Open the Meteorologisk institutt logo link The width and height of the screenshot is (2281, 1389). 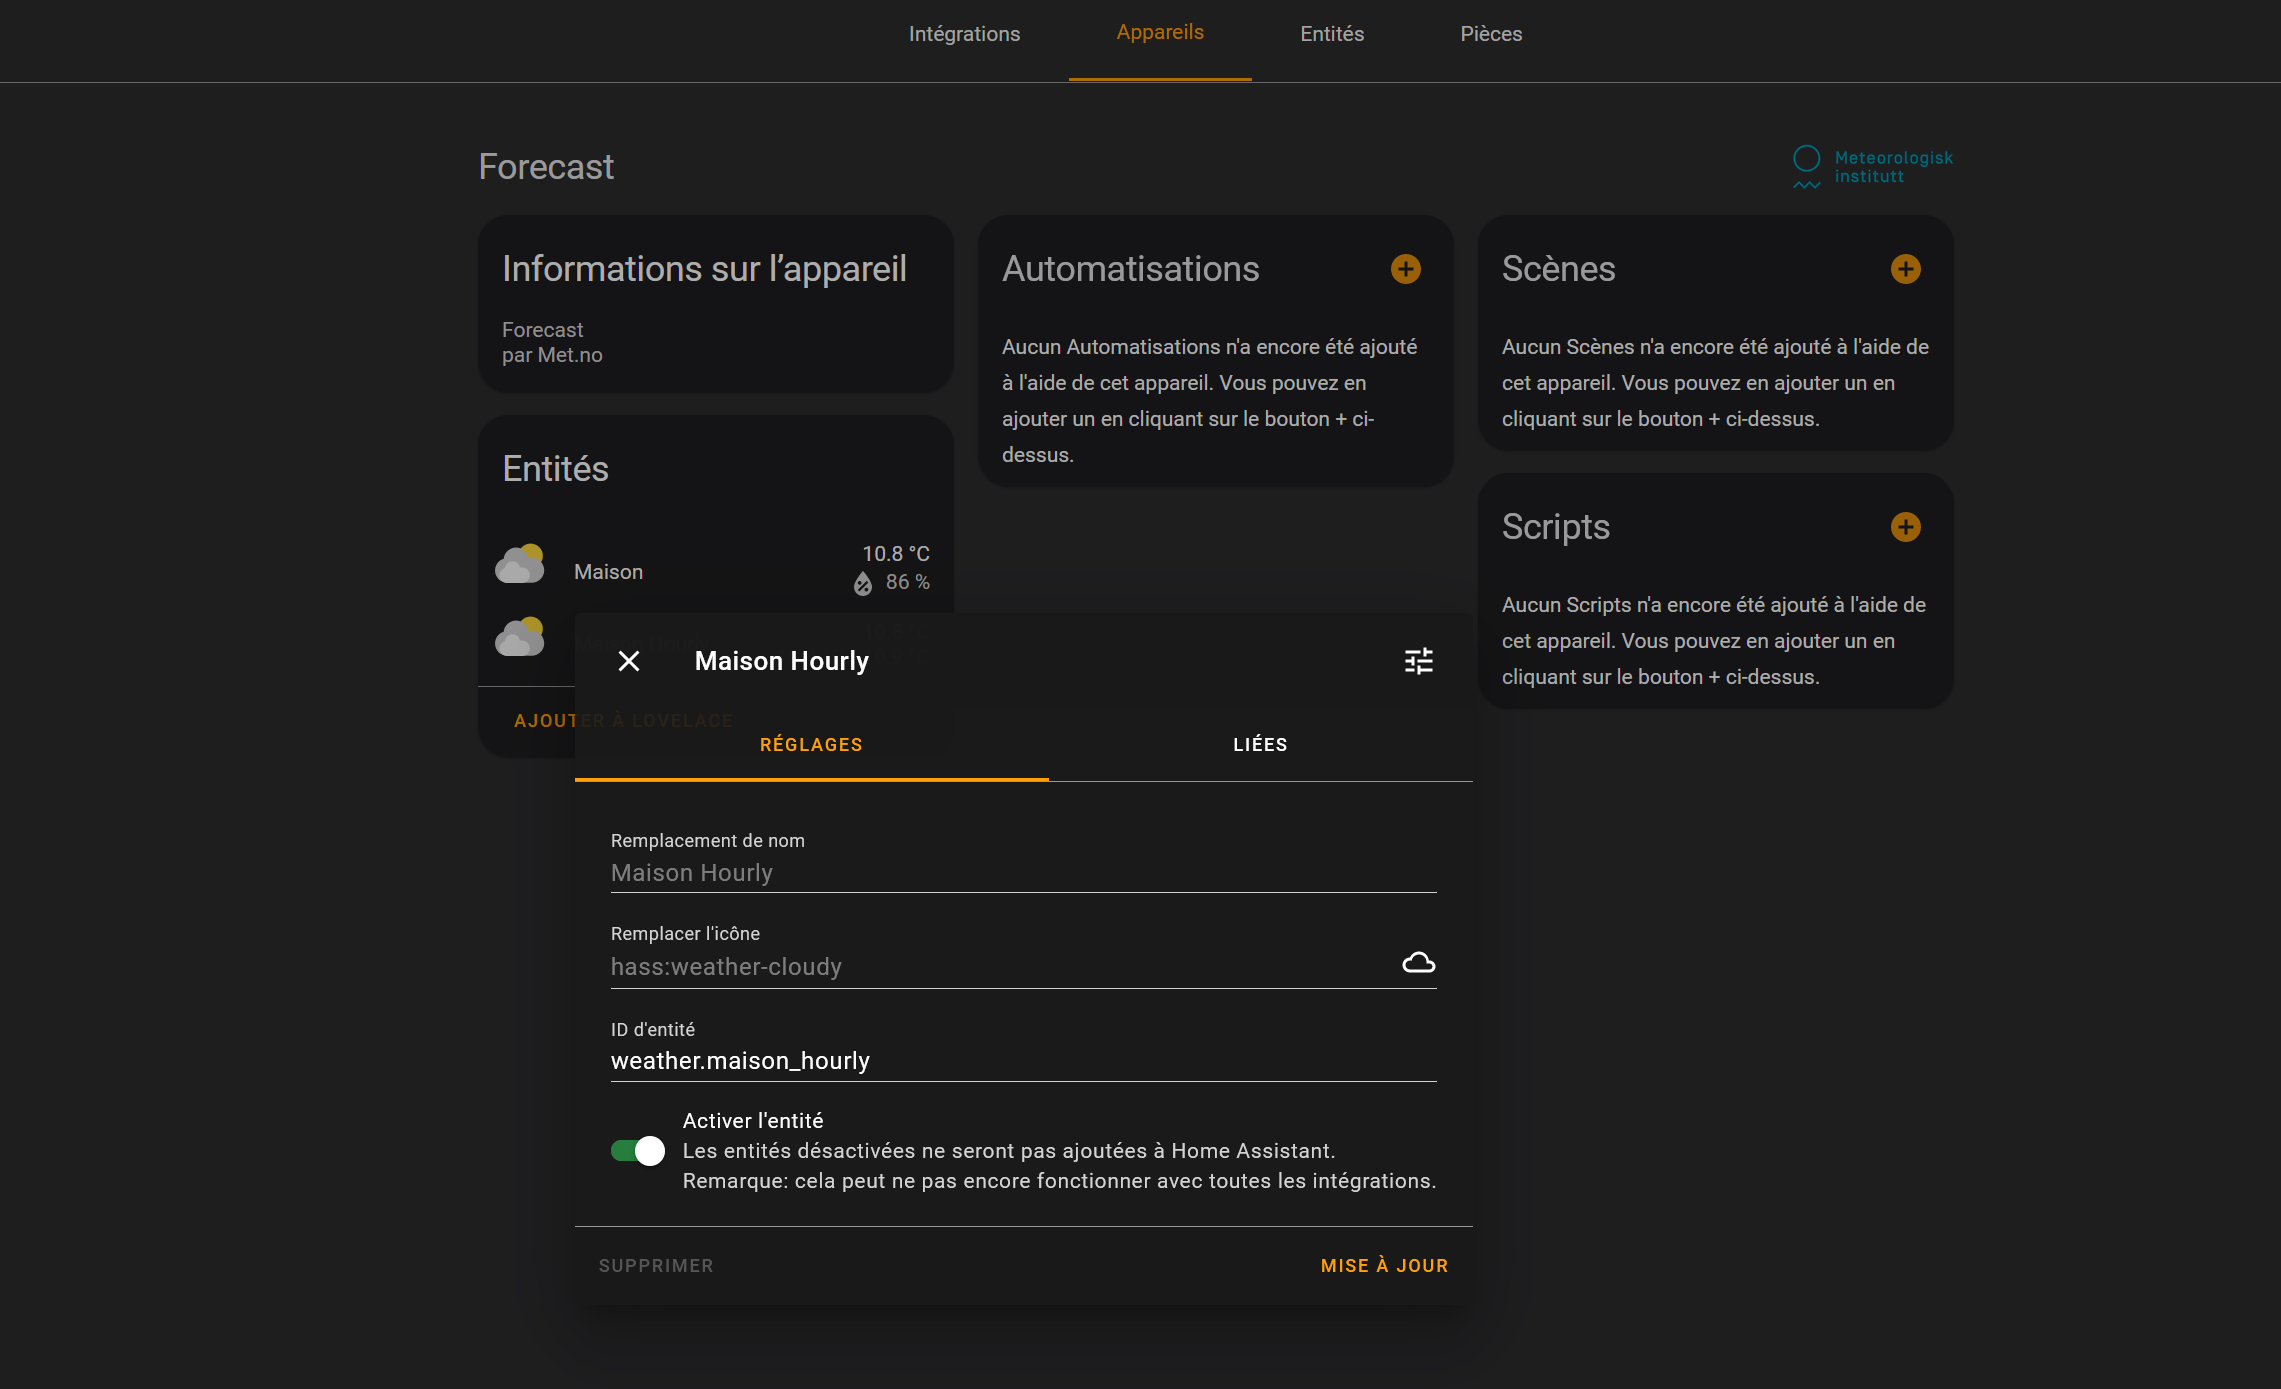coord(1872,167)
